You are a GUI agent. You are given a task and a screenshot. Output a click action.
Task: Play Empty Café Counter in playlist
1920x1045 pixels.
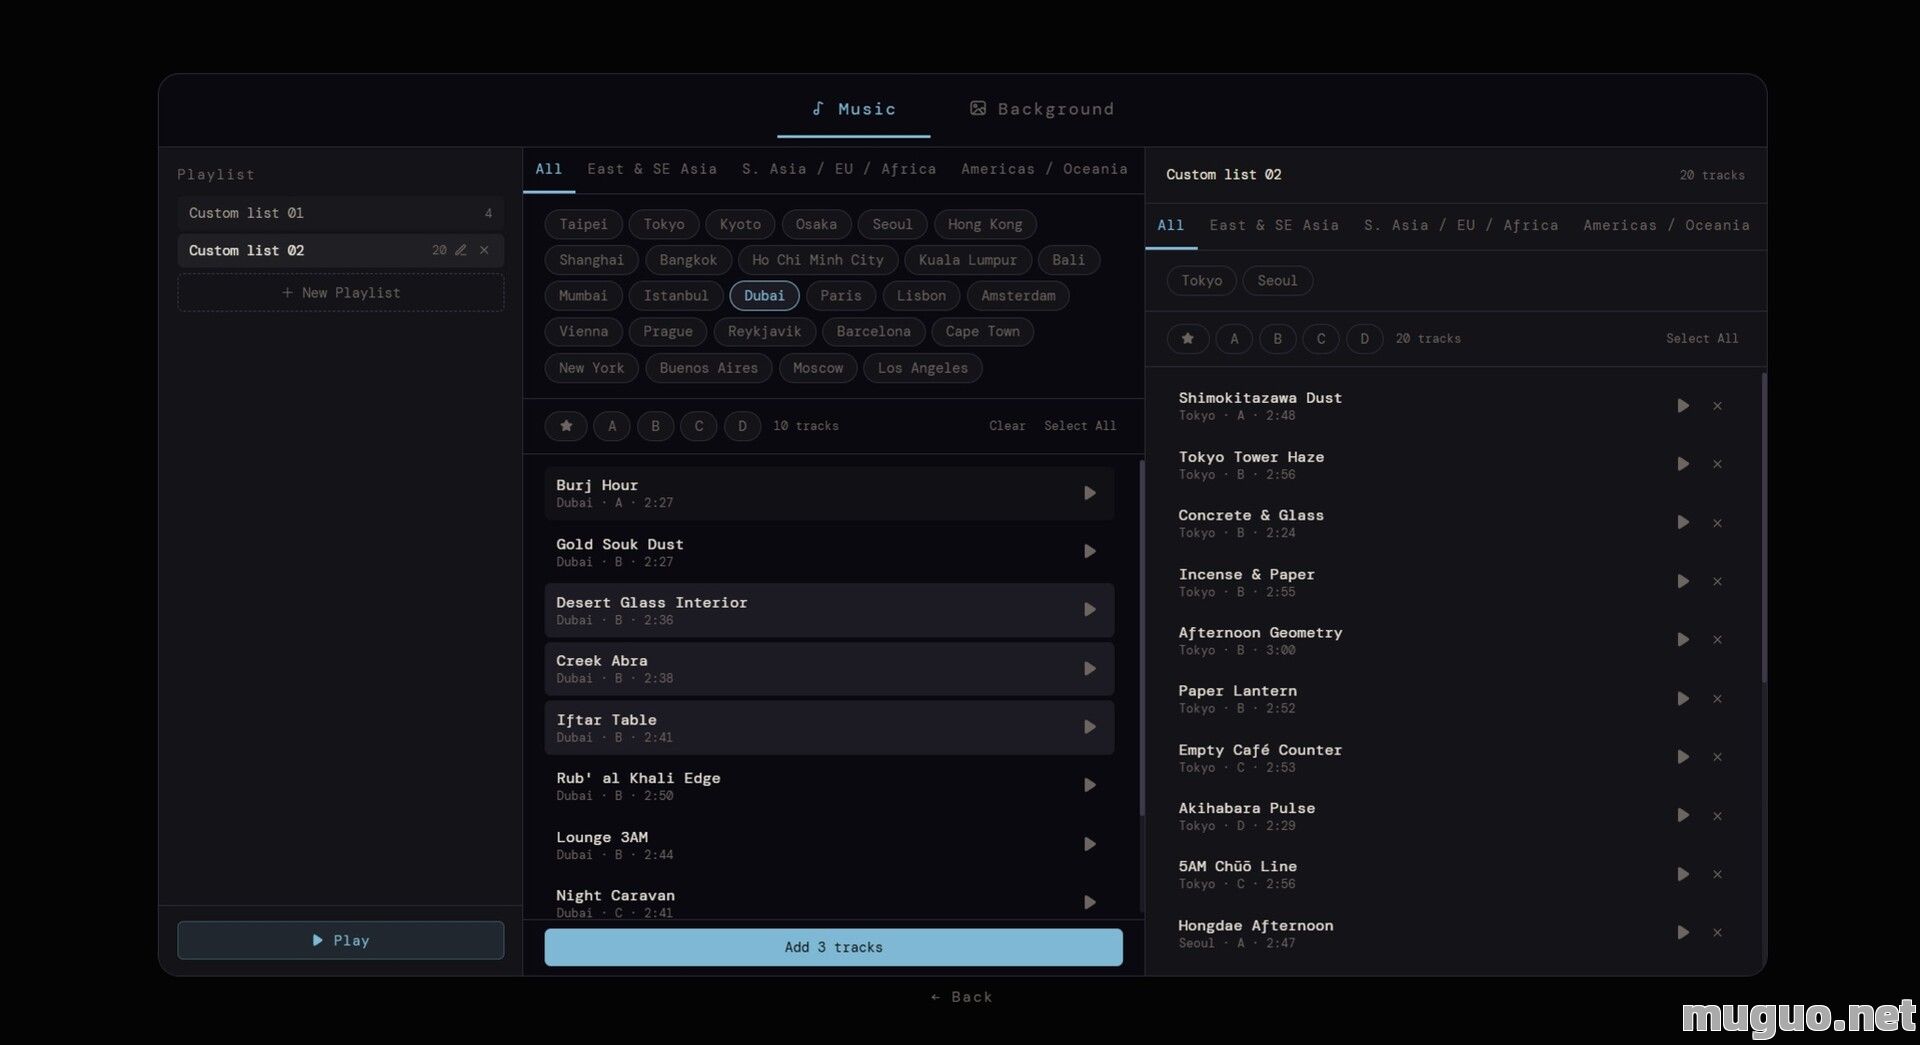coord(1683,757)
